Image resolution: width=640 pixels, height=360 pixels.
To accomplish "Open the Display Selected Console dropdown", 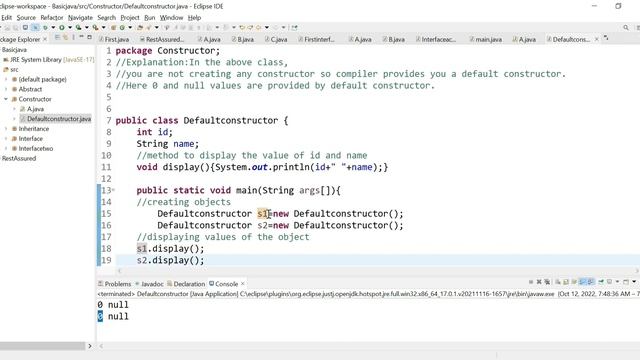I will click(x=617, y=282).
